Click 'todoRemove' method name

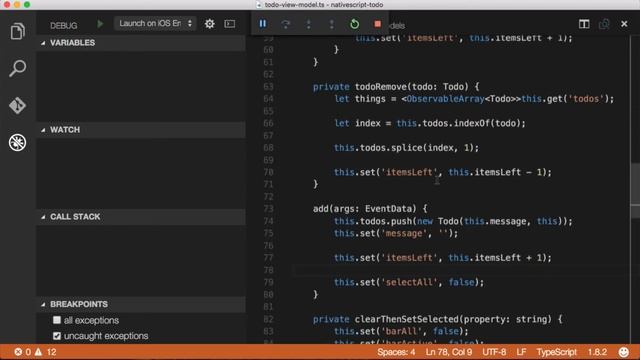click(x=381, y=87)
